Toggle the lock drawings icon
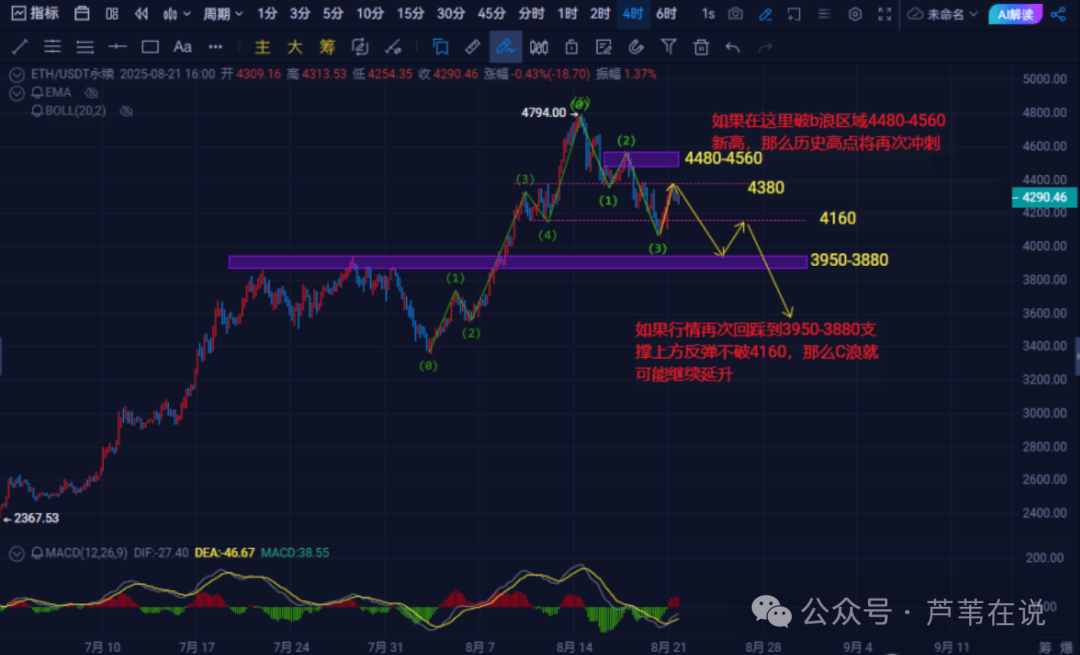 click(571, 47)
